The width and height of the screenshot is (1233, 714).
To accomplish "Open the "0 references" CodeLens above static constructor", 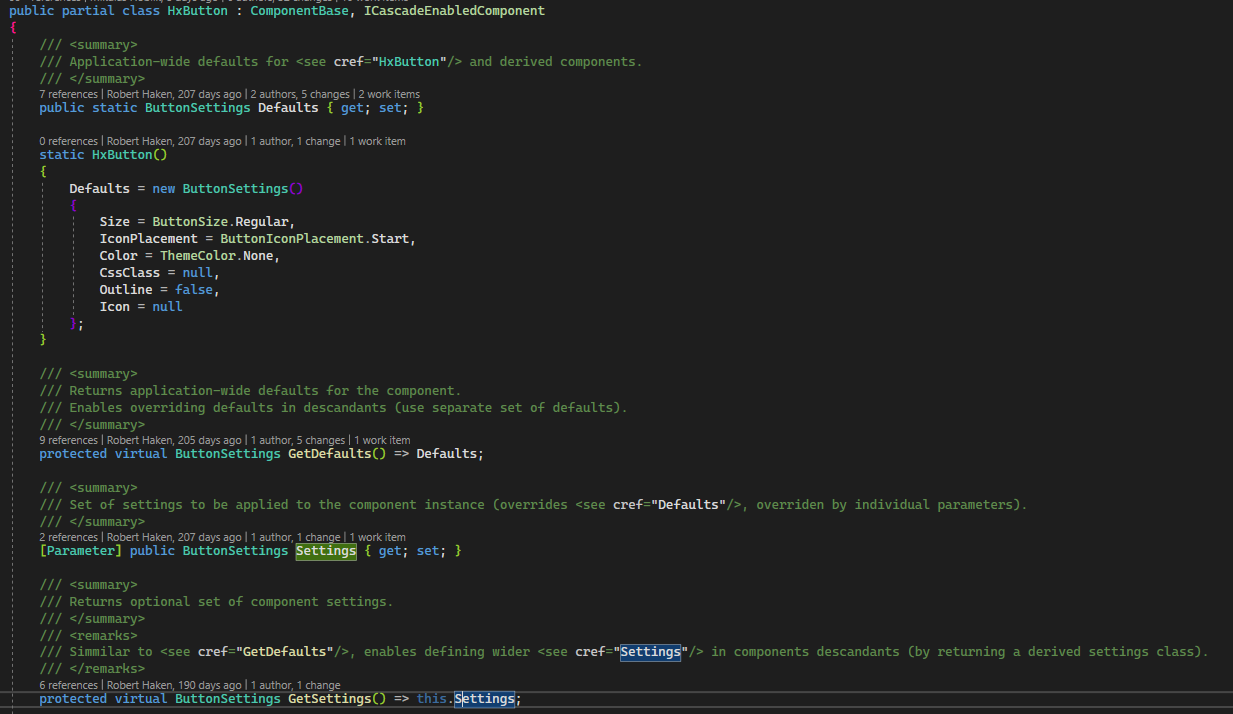I will tap(70, 141).
